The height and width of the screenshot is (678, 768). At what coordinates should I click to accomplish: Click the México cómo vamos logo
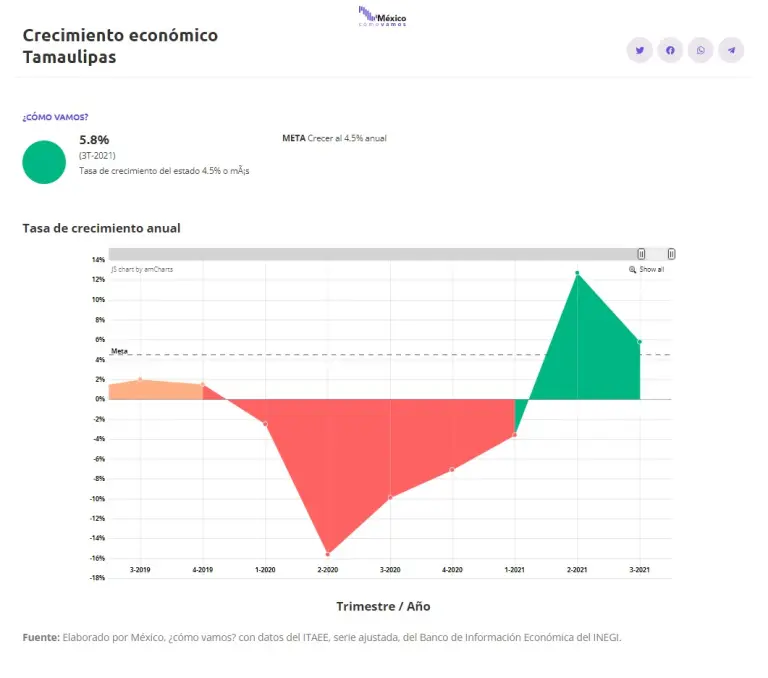383,17
